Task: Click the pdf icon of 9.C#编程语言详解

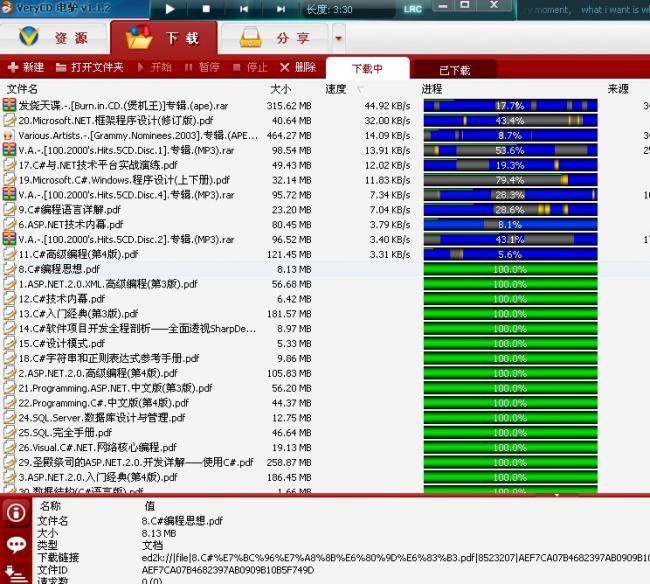Action: click(x=9, y=209)
